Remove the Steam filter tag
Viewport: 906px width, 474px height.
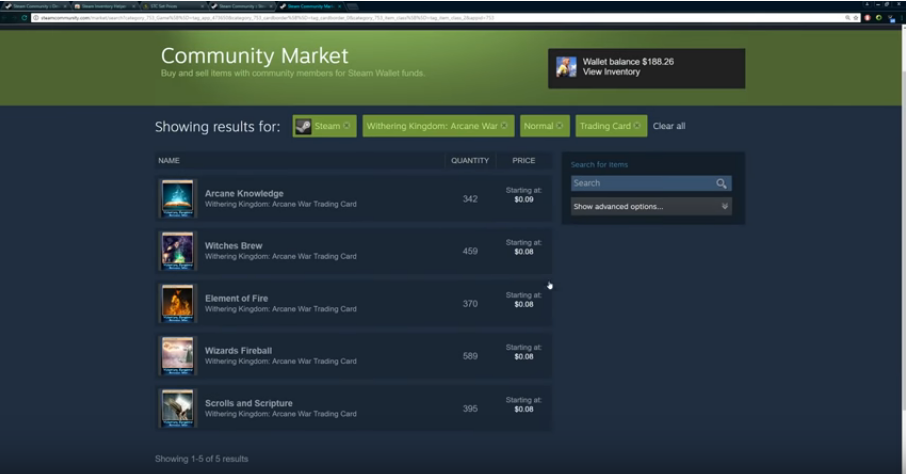tap(347, 125)
